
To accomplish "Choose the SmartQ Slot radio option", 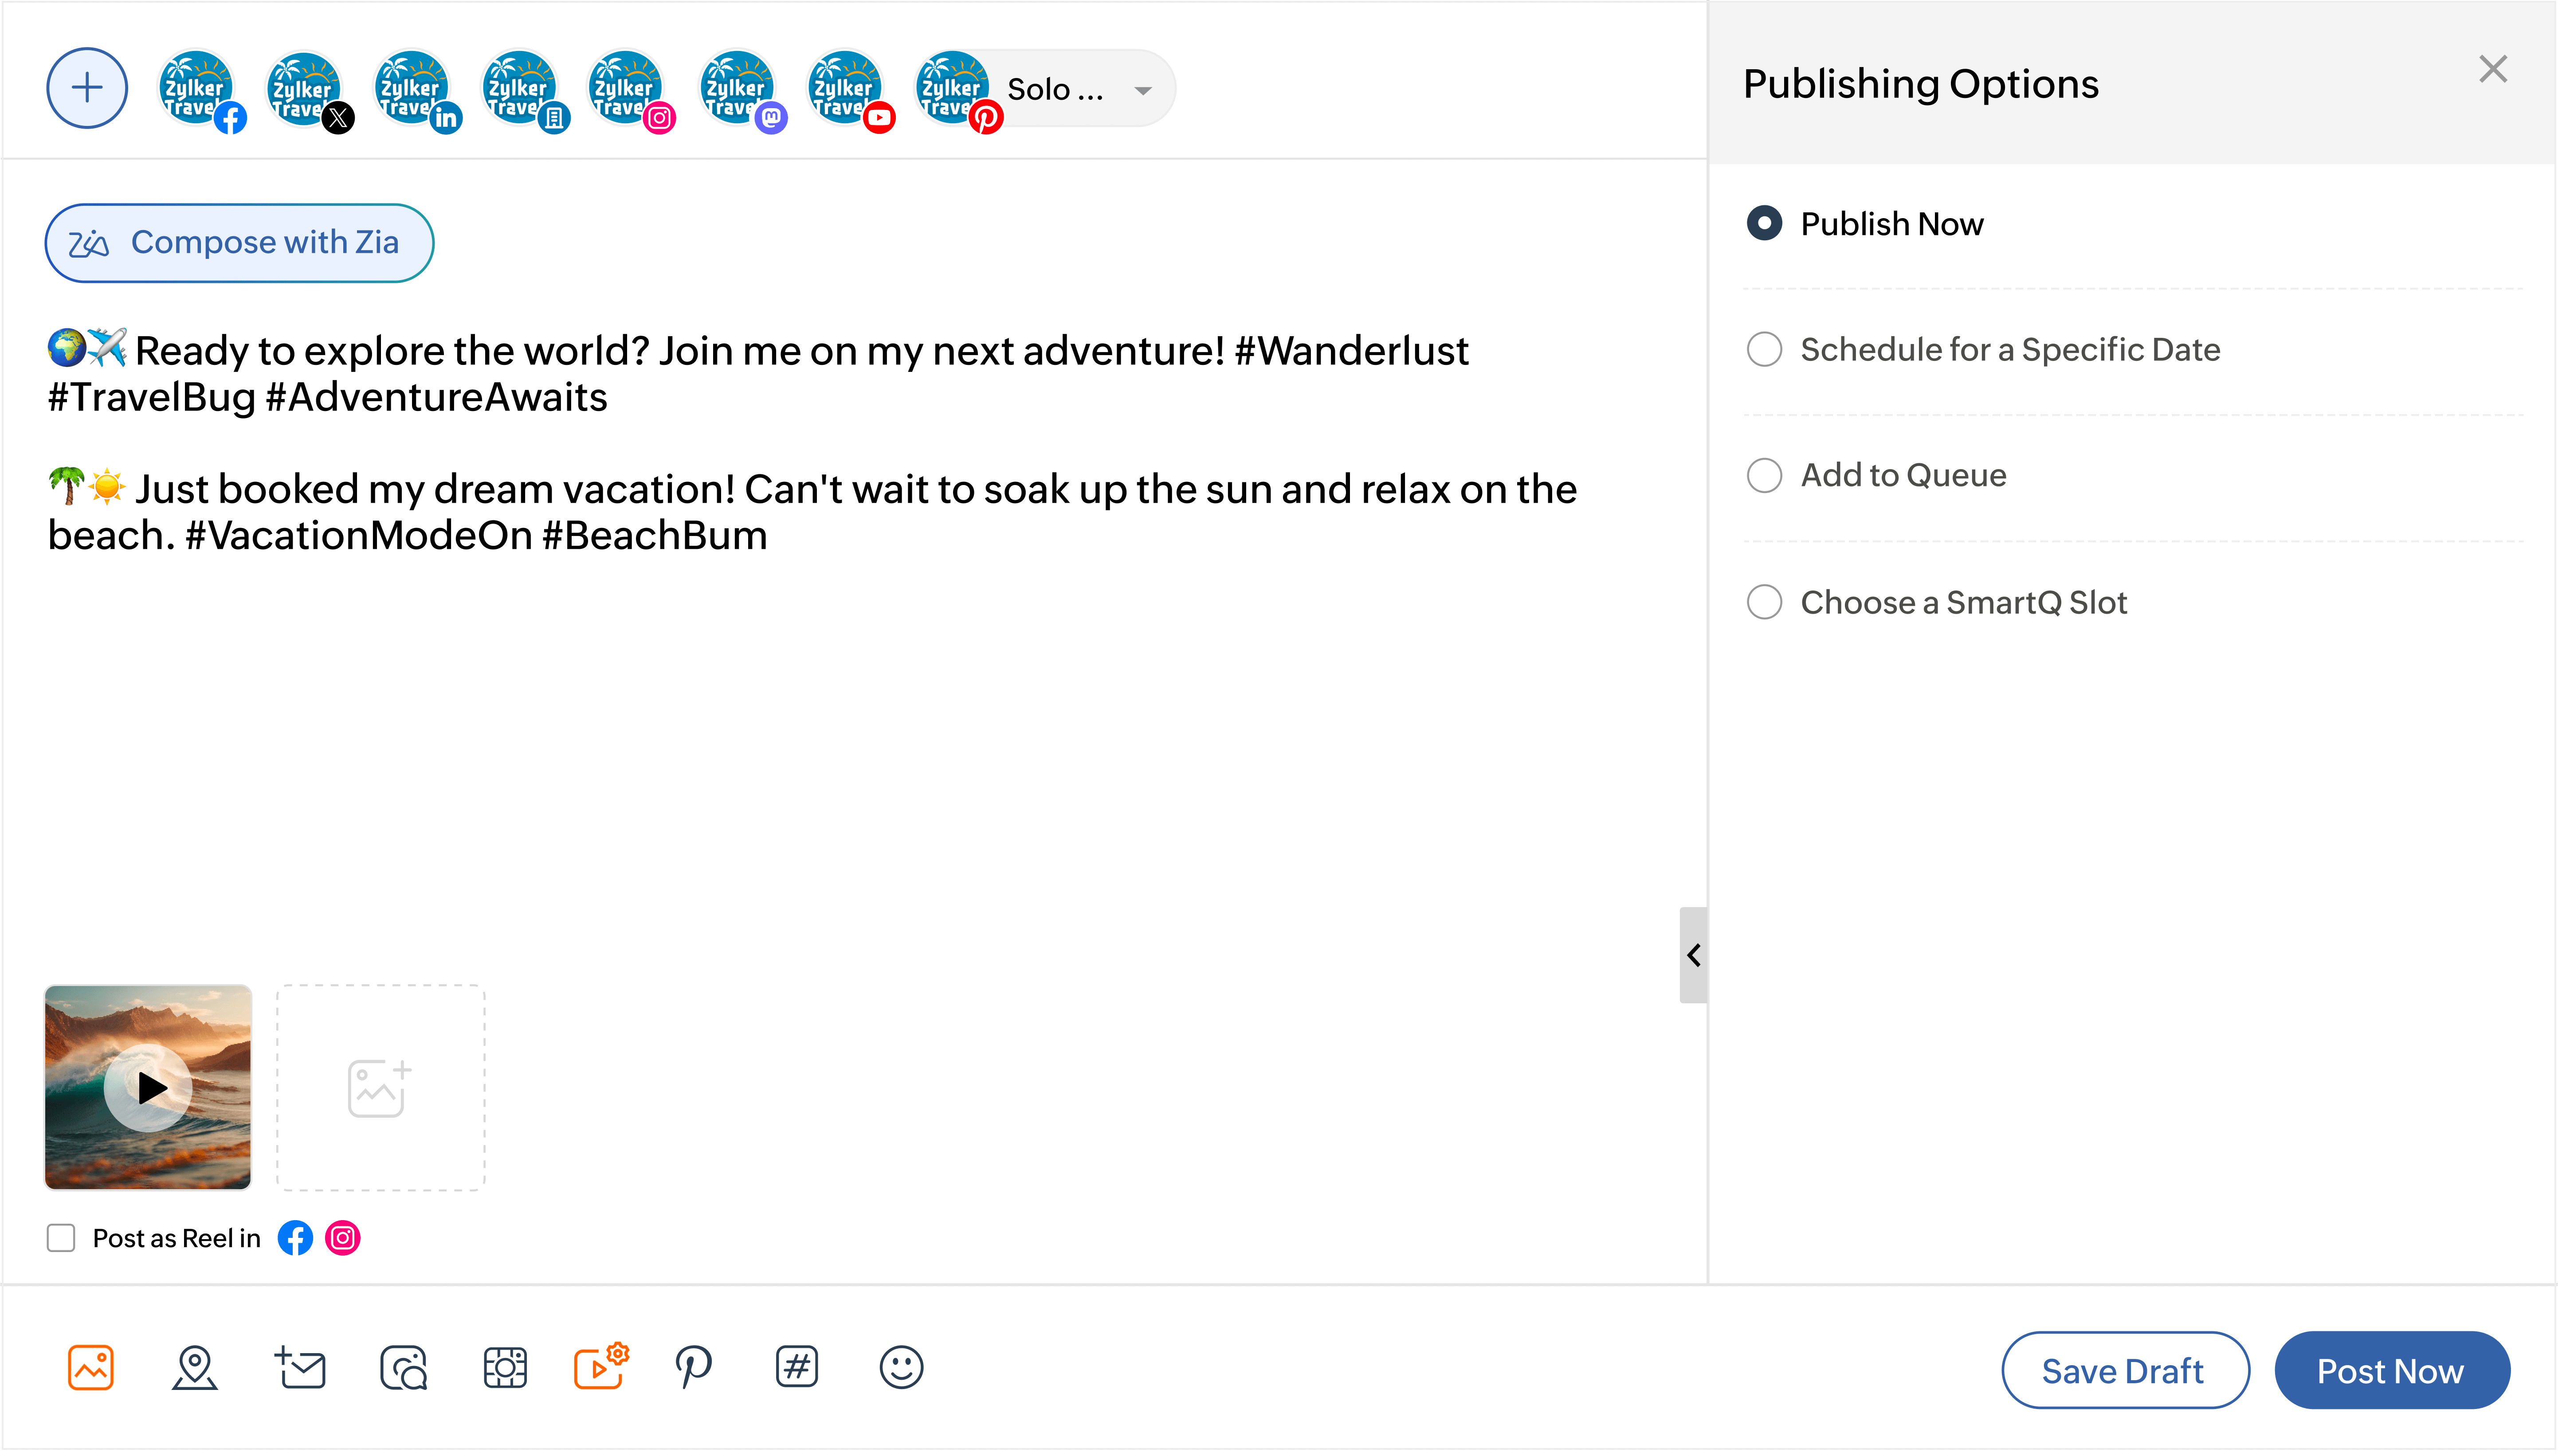I will pos(1764,602).
